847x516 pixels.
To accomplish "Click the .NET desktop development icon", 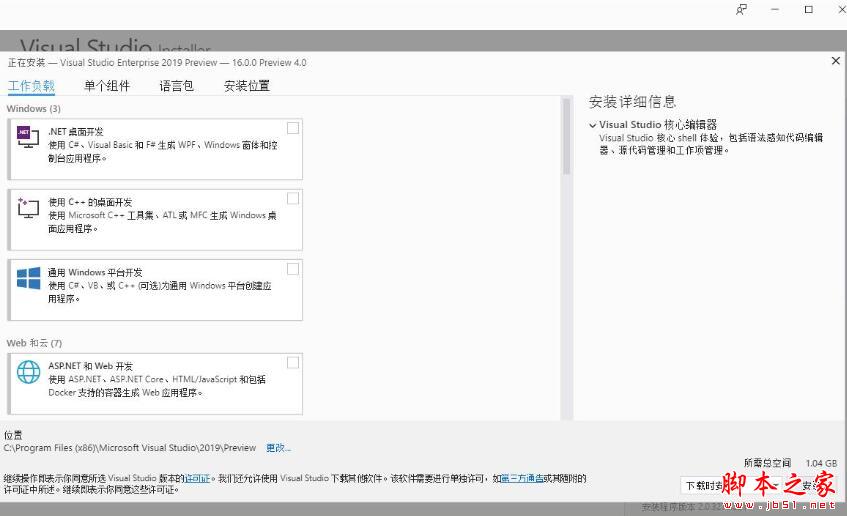I will [28, 137].
